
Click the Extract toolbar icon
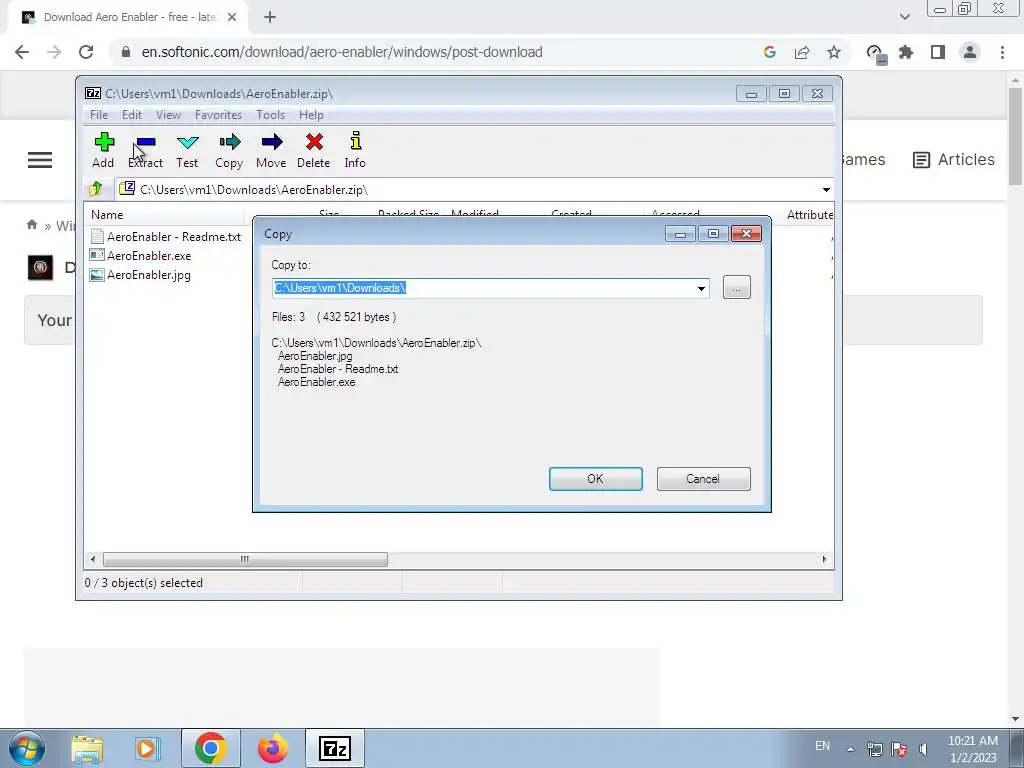click(145, 150)
